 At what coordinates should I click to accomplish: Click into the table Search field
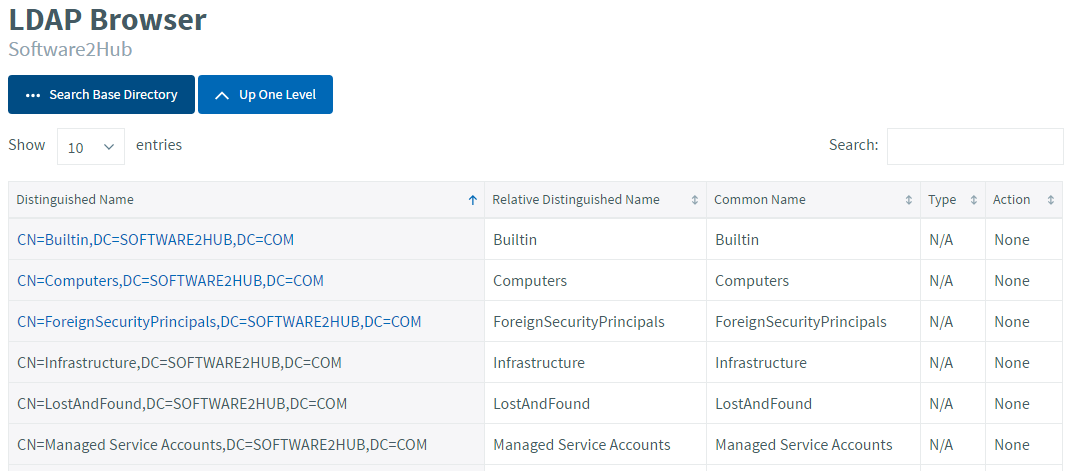click(974, 146)
